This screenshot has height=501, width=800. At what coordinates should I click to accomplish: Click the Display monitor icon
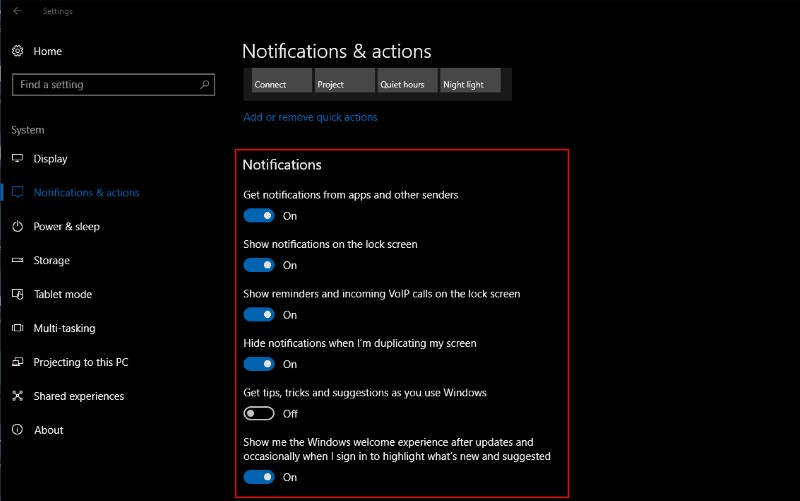point(17,158)
